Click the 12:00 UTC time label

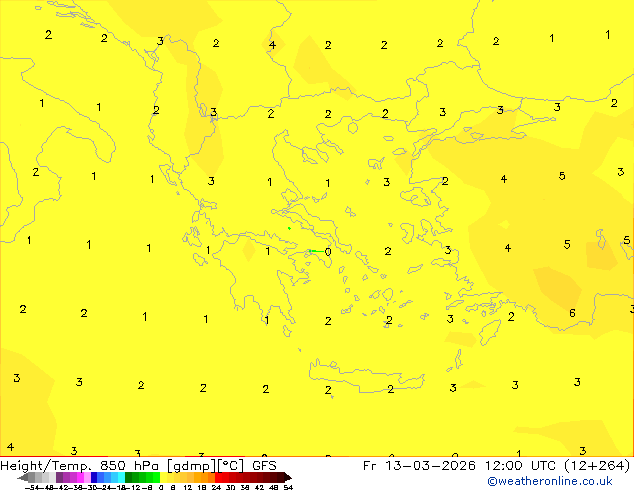517,465
